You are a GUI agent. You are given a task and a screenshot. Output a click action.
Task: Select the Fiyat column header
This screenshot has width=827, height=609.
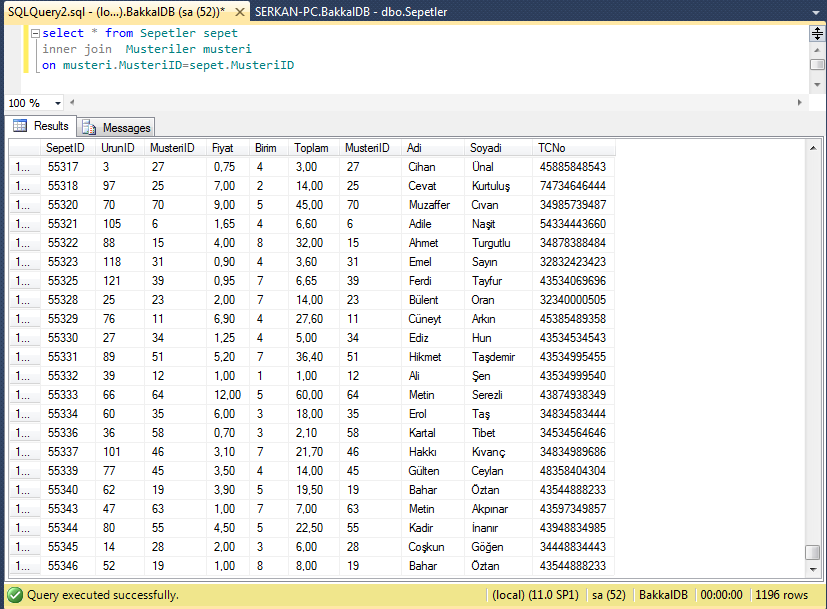click(228, 148)
